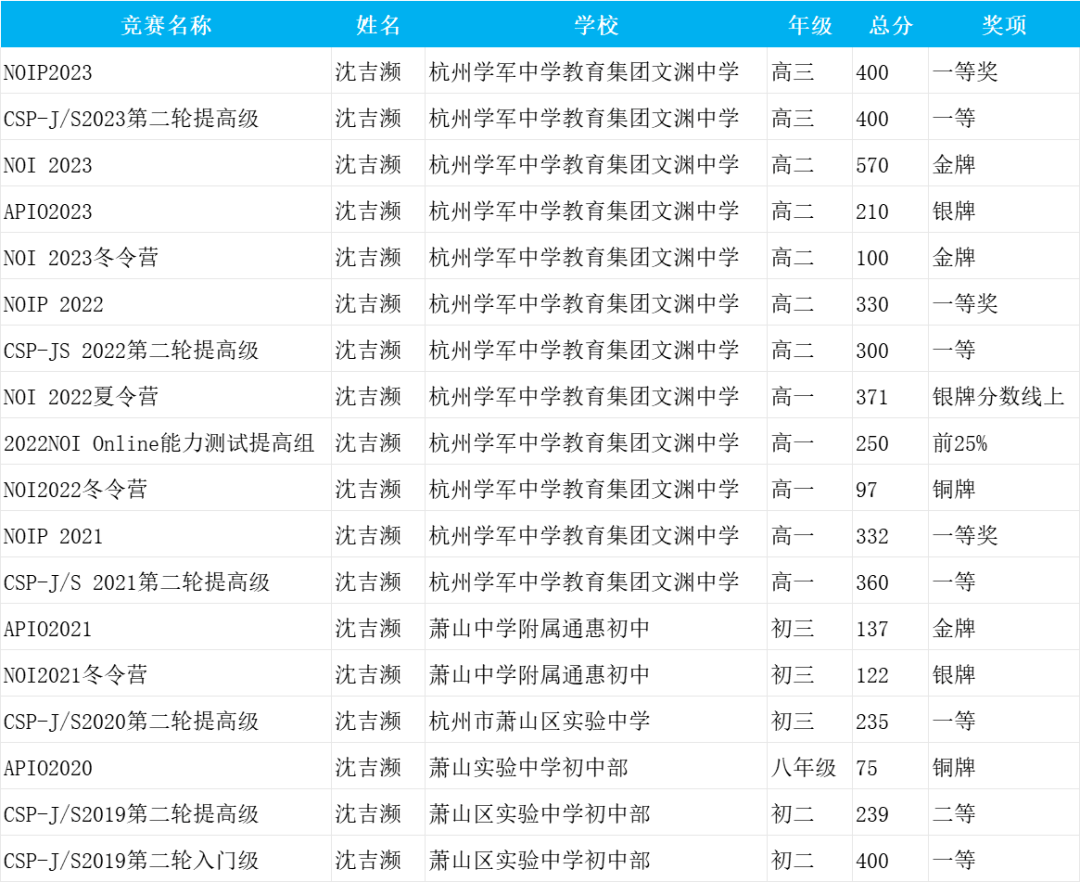Image resolution: width=1080 pixels, height=882 pixels.
Task: Select the APIO2023 competition cell
Action: (48, 211)
